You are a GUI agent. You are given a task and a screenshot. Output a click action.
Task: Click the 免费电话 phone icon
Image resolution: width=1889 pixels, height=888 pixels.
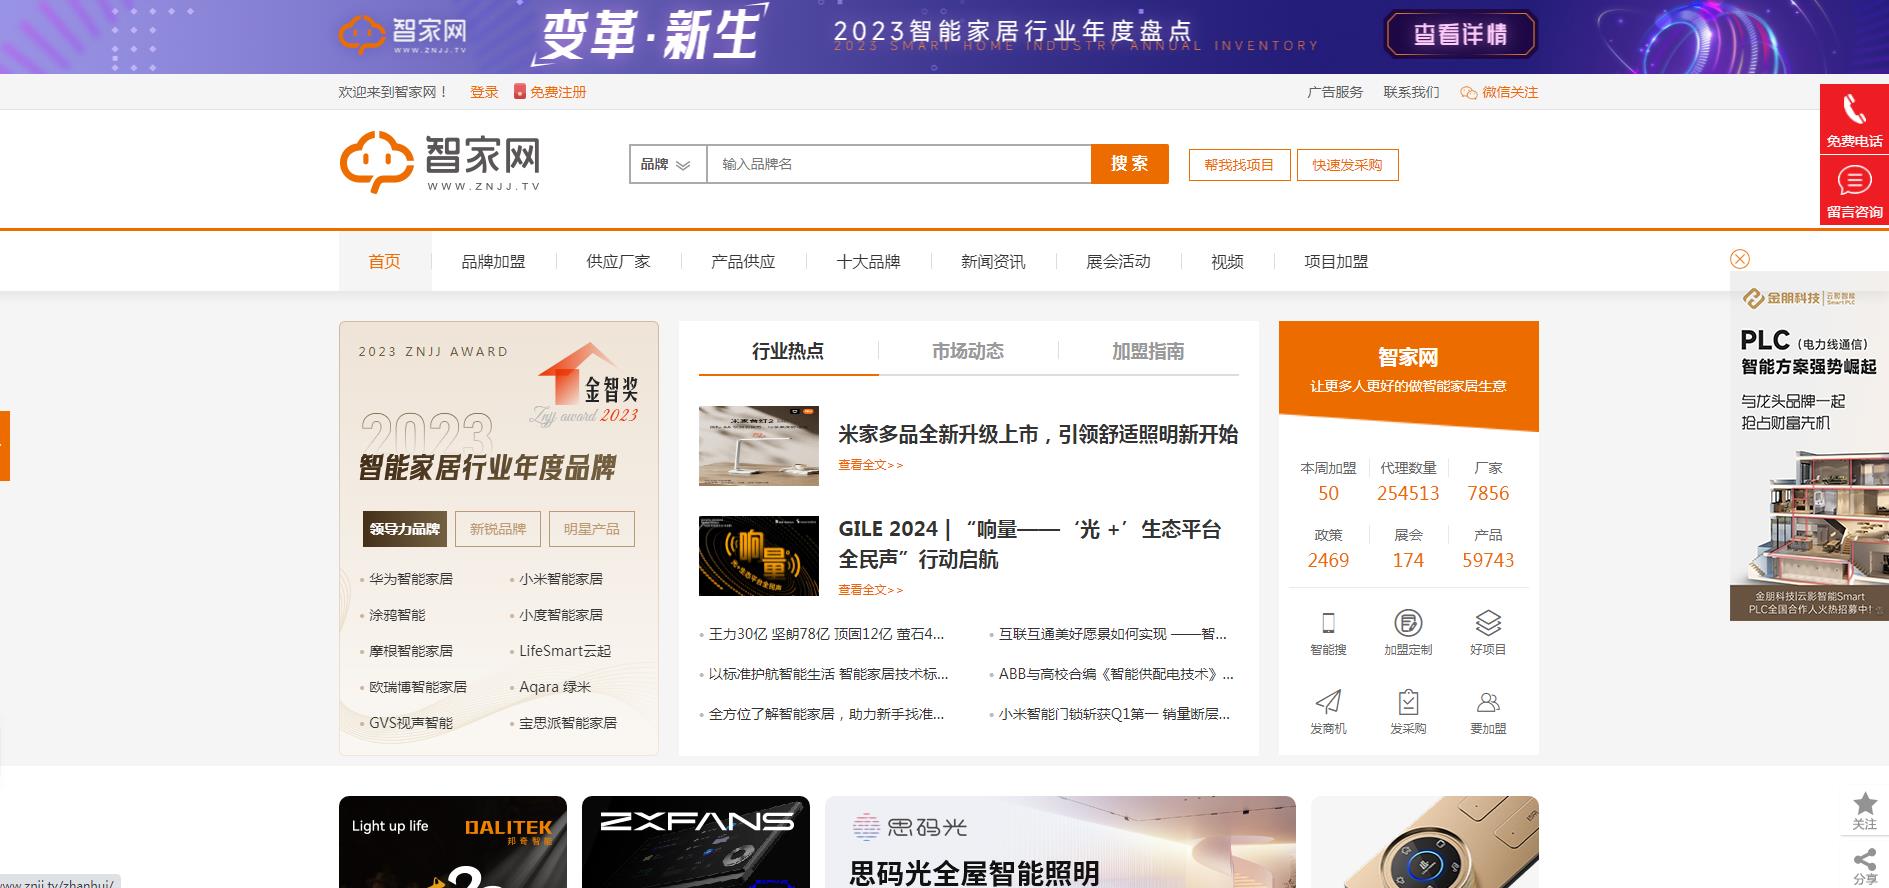point(1854,108)
